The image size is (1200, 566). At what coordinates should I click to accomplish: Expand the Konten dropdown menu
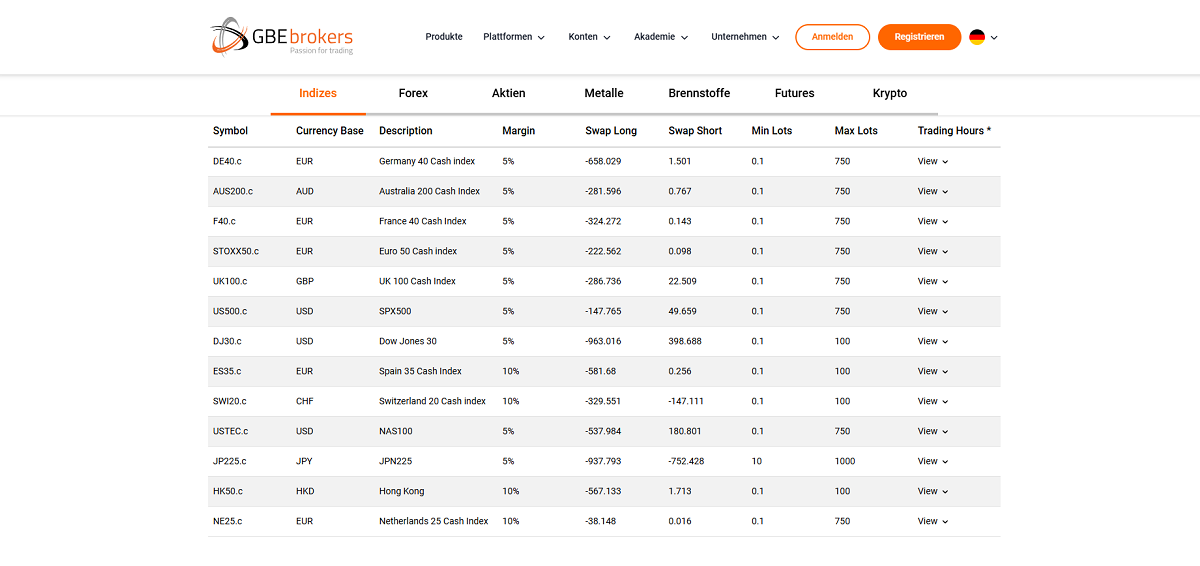589,37
